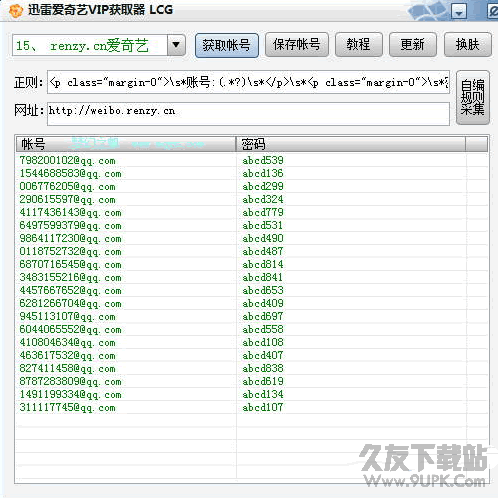498x498 pixels.
Task: Select account 0118752732@qq.com
Action: tap(70, 251)
